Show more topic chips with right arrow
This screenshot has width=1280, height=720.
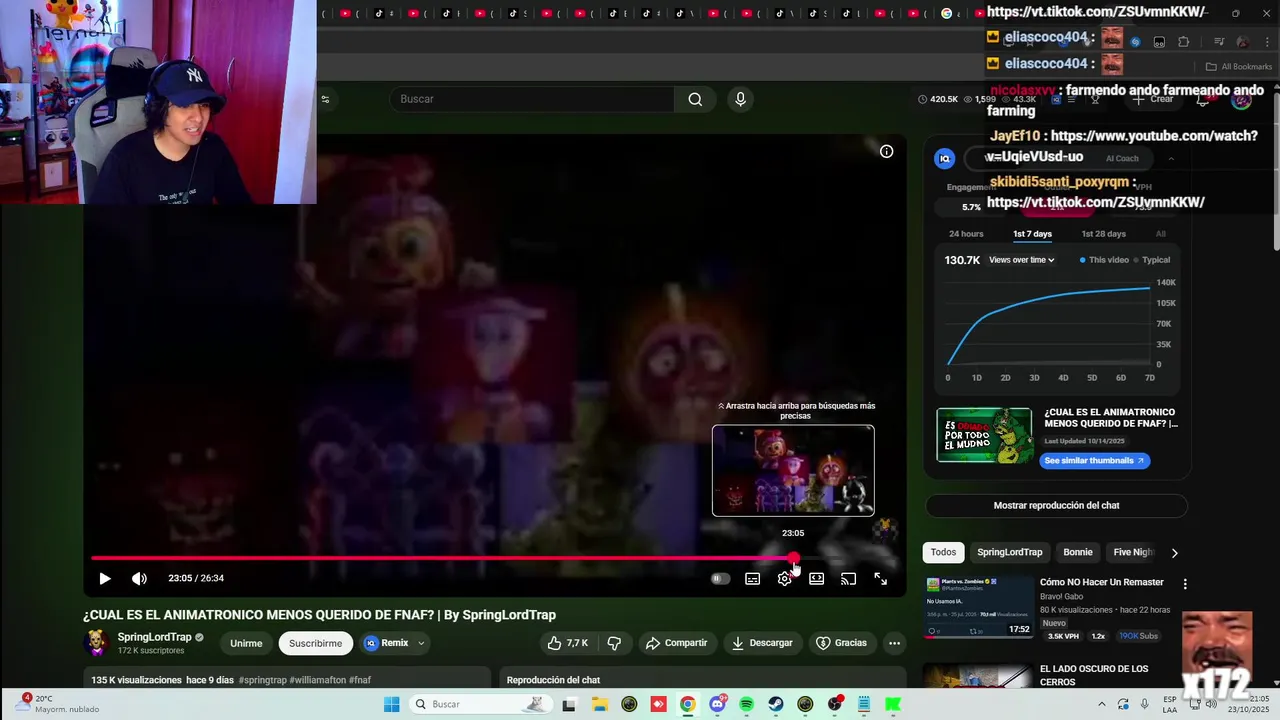coord(1175,552)
